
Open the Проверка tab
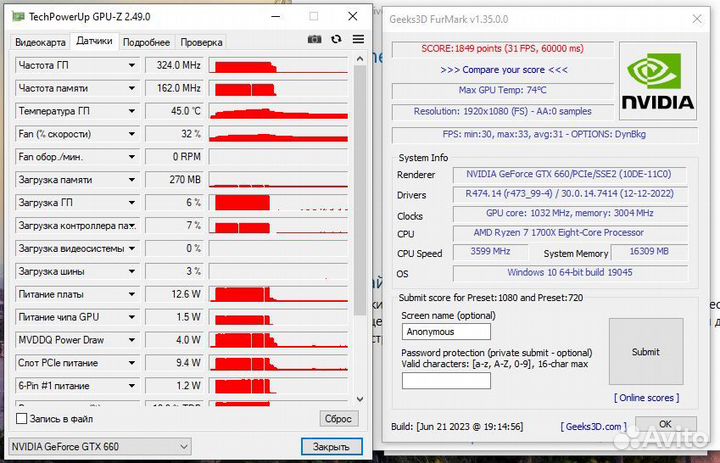[201, 42]
